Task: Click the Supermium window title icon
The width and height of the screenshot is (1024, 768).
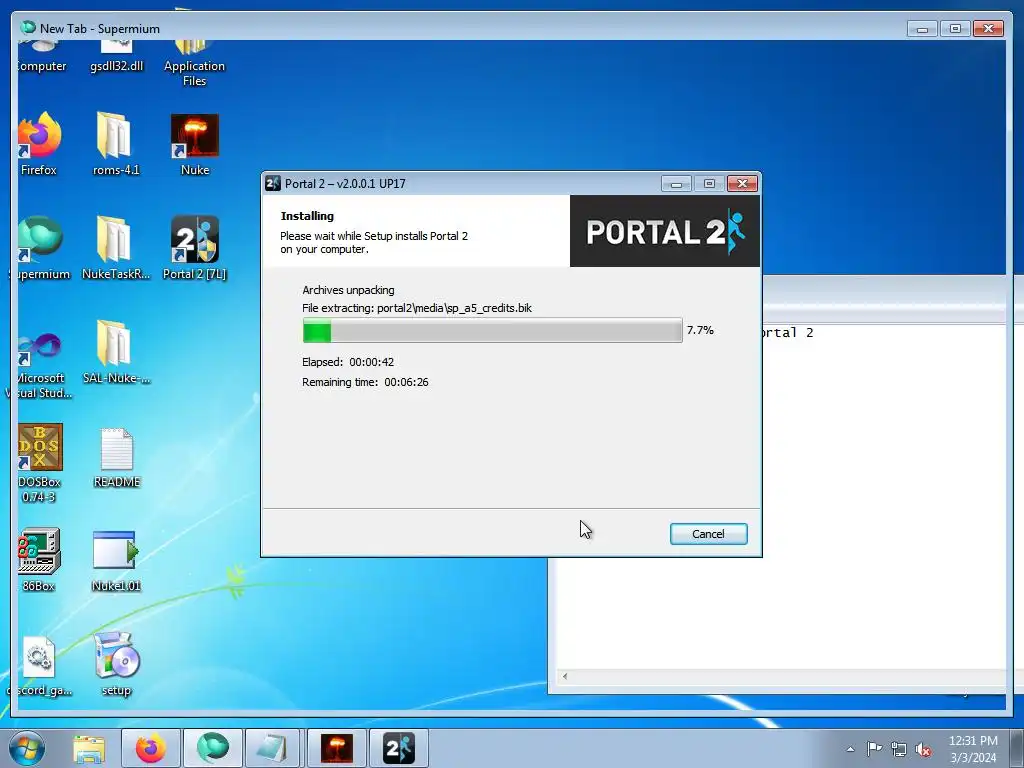Action: pos(27,27)
